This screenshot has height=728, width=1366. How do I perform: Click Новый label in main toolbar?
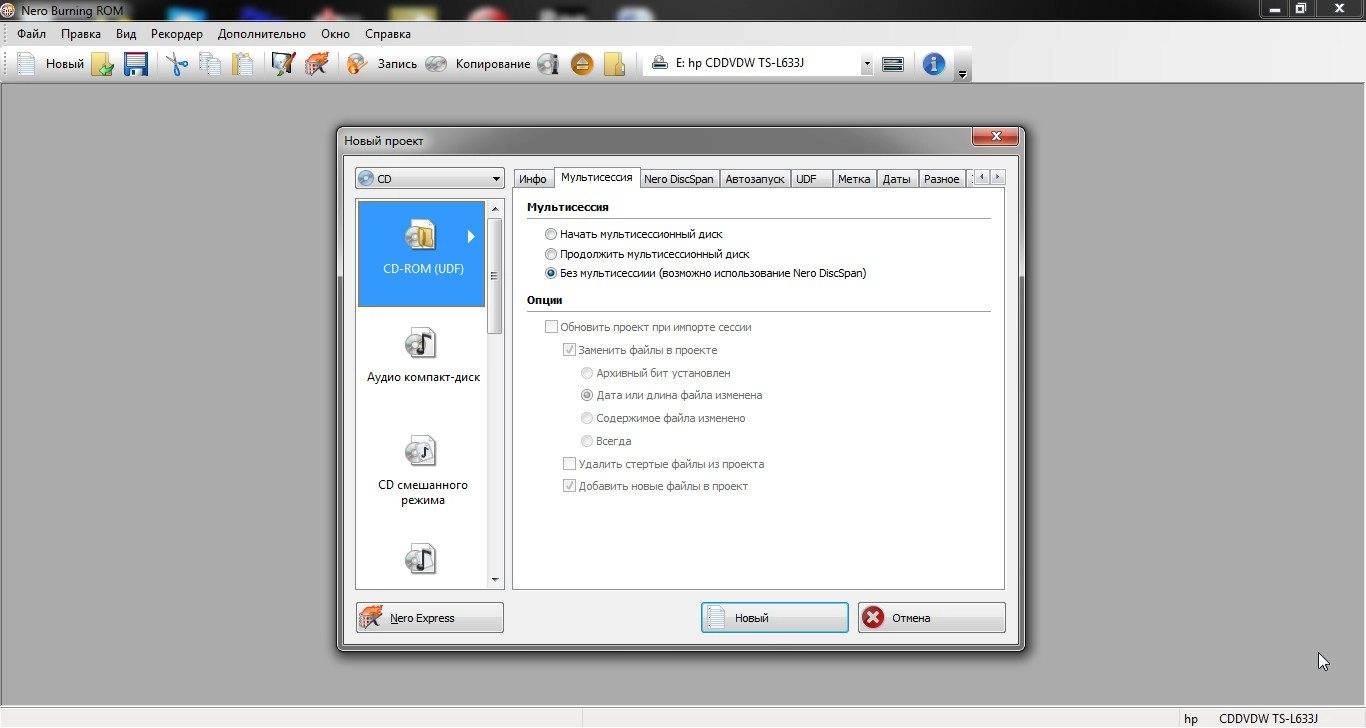[x=65, y=64]
